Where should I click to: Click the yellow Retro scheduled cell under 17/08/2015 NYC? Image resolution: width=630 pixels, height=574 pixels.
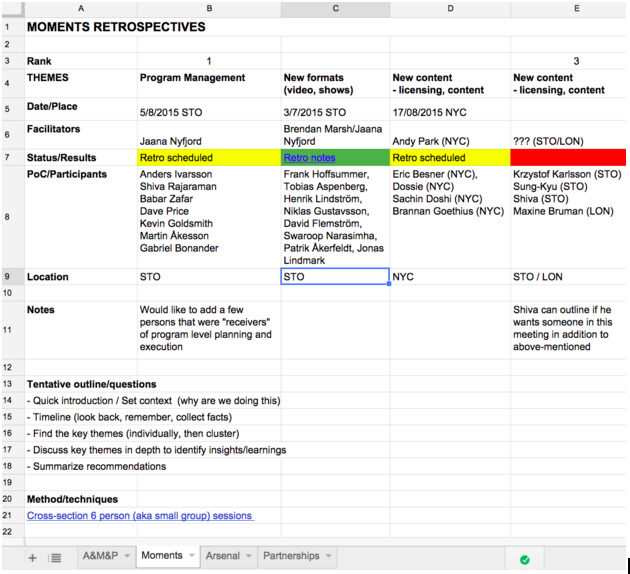coord(450,157)
